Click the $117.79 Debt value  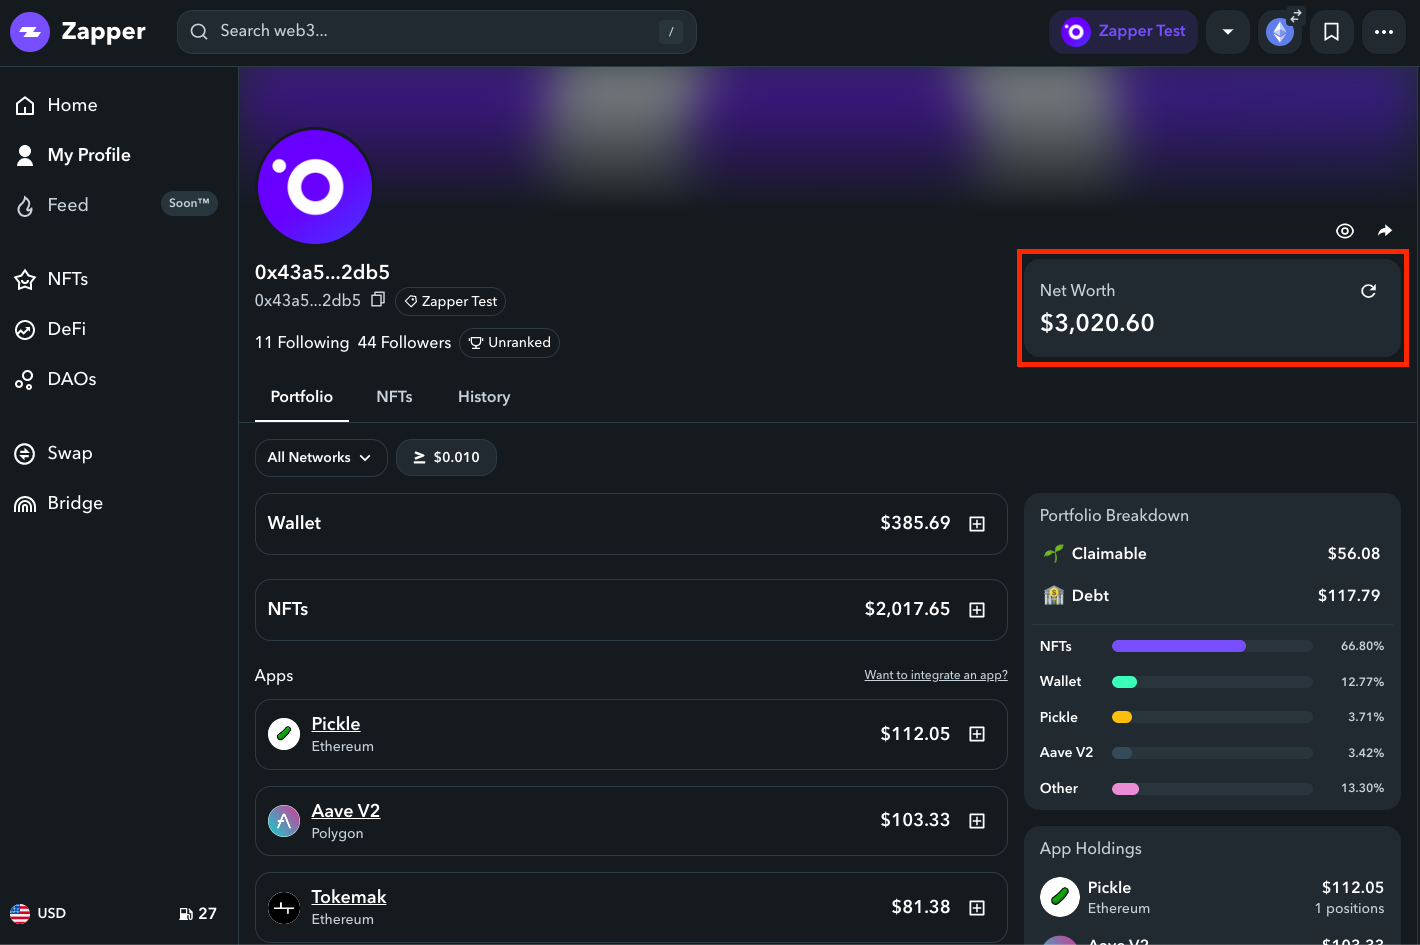point(1349,596)
